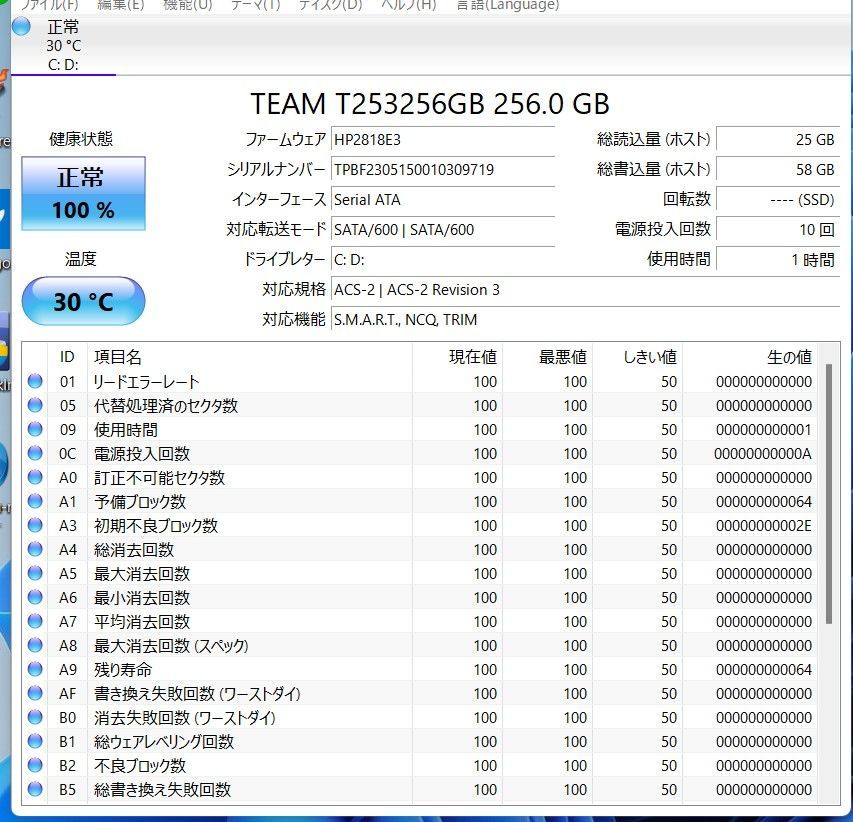The width and height of the screenshot is (853, 822).
Task: Click the drive title TEAM T253256GB 256.0 GB
Action: click(430, 103)
